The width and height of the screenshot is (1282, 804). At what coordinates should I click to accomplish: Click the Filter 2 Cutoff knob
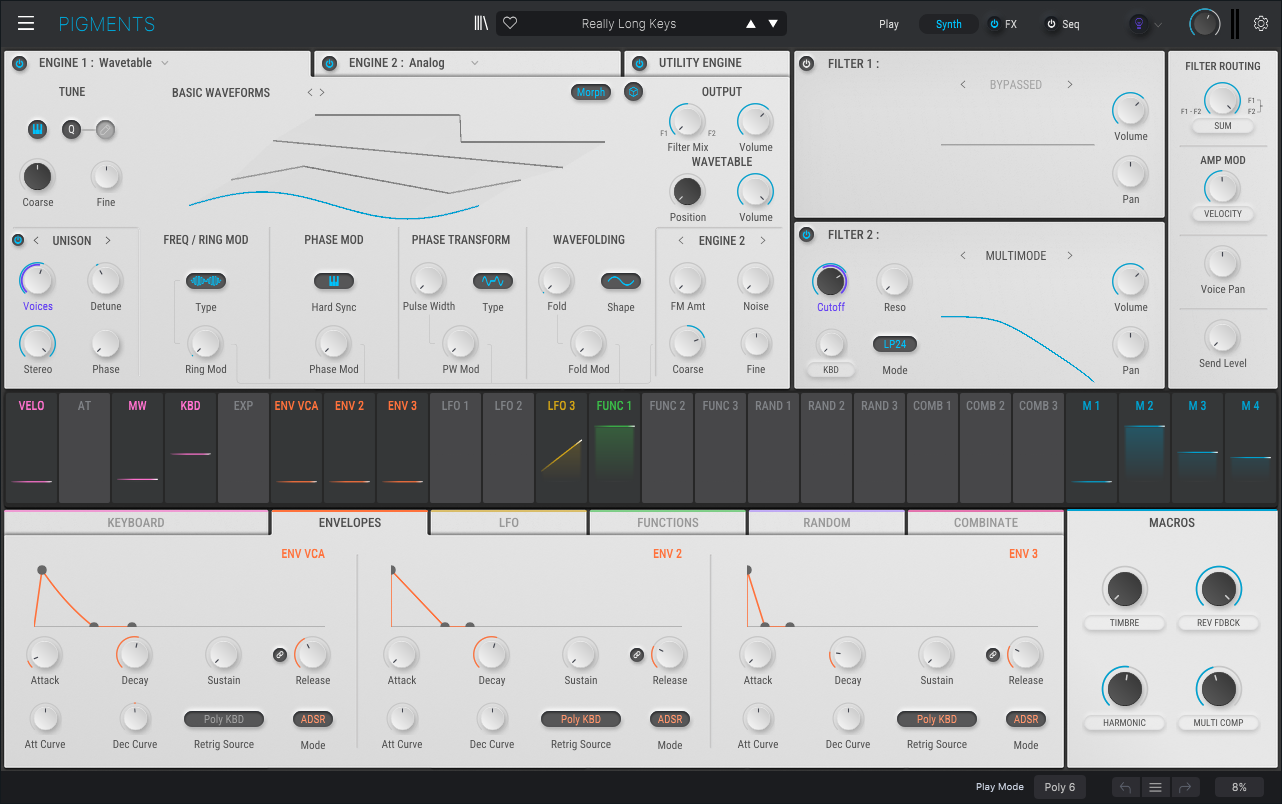click(830, 281)
